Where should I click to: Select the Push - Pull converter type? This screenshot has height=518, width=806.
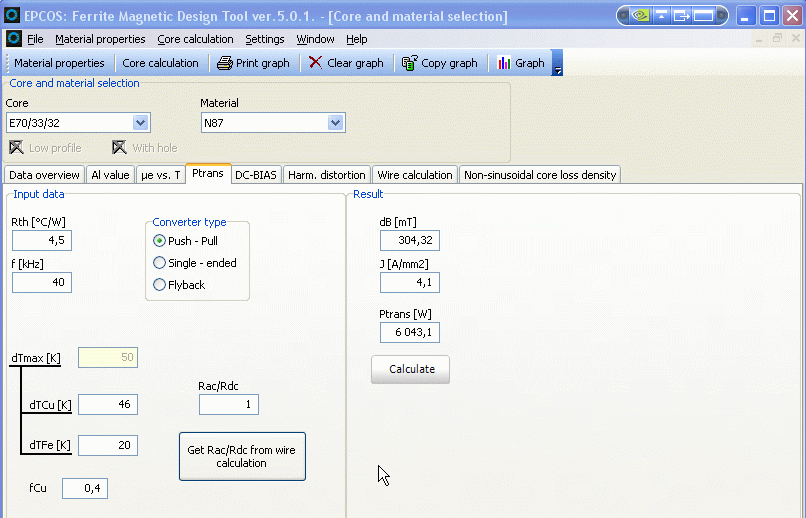[160, 241]
